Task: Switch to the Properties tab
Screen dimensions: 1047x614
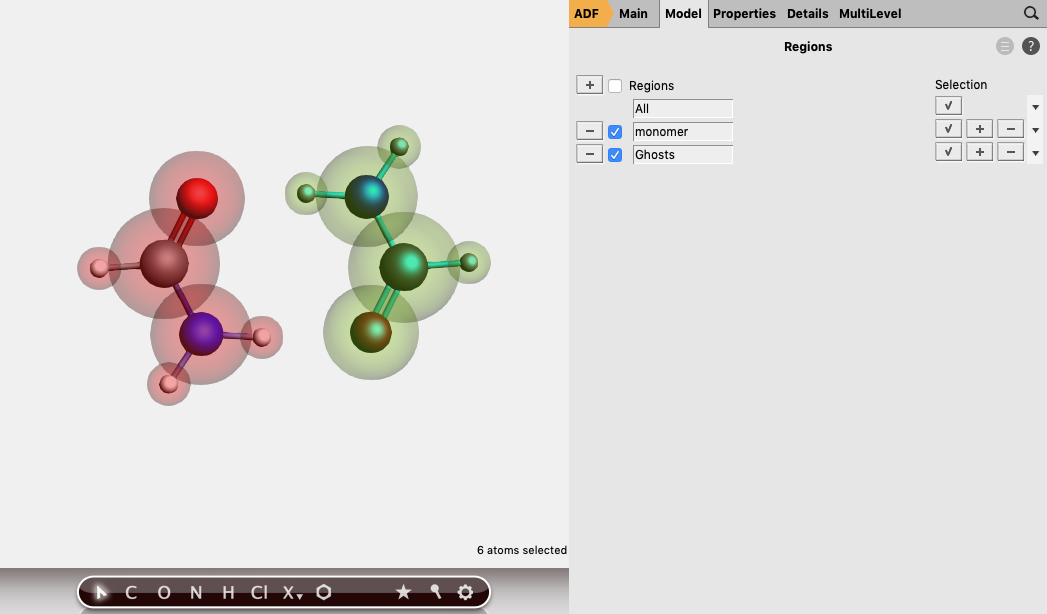Action: pos(743,13)
